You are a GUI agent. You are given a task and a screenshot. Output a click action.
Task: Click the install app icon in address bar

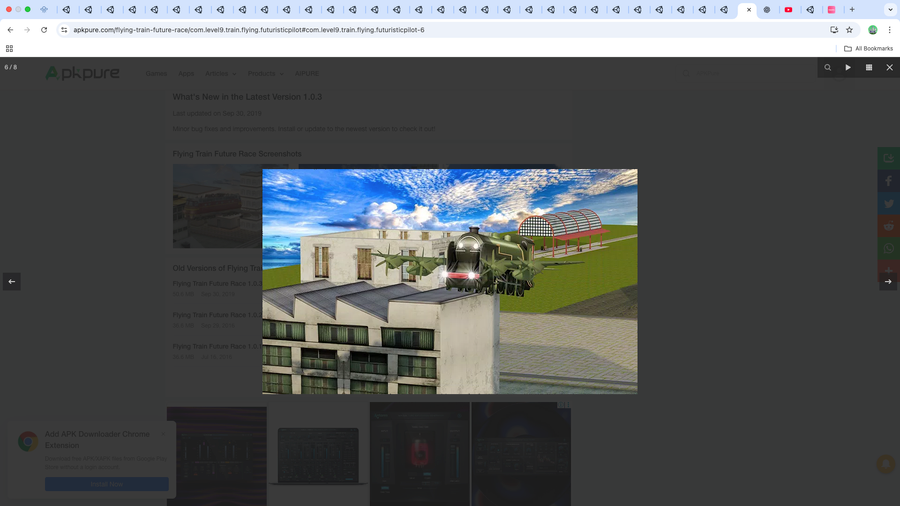pos(834,30)
